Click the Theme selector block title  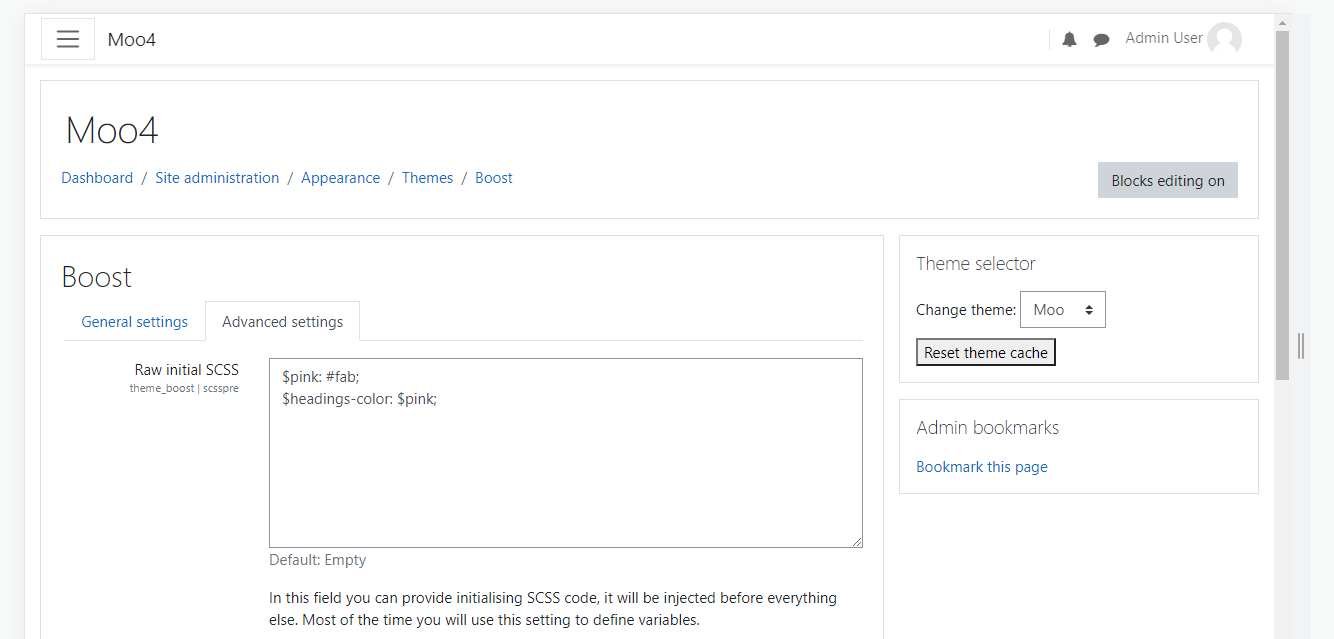click(976, 264)
